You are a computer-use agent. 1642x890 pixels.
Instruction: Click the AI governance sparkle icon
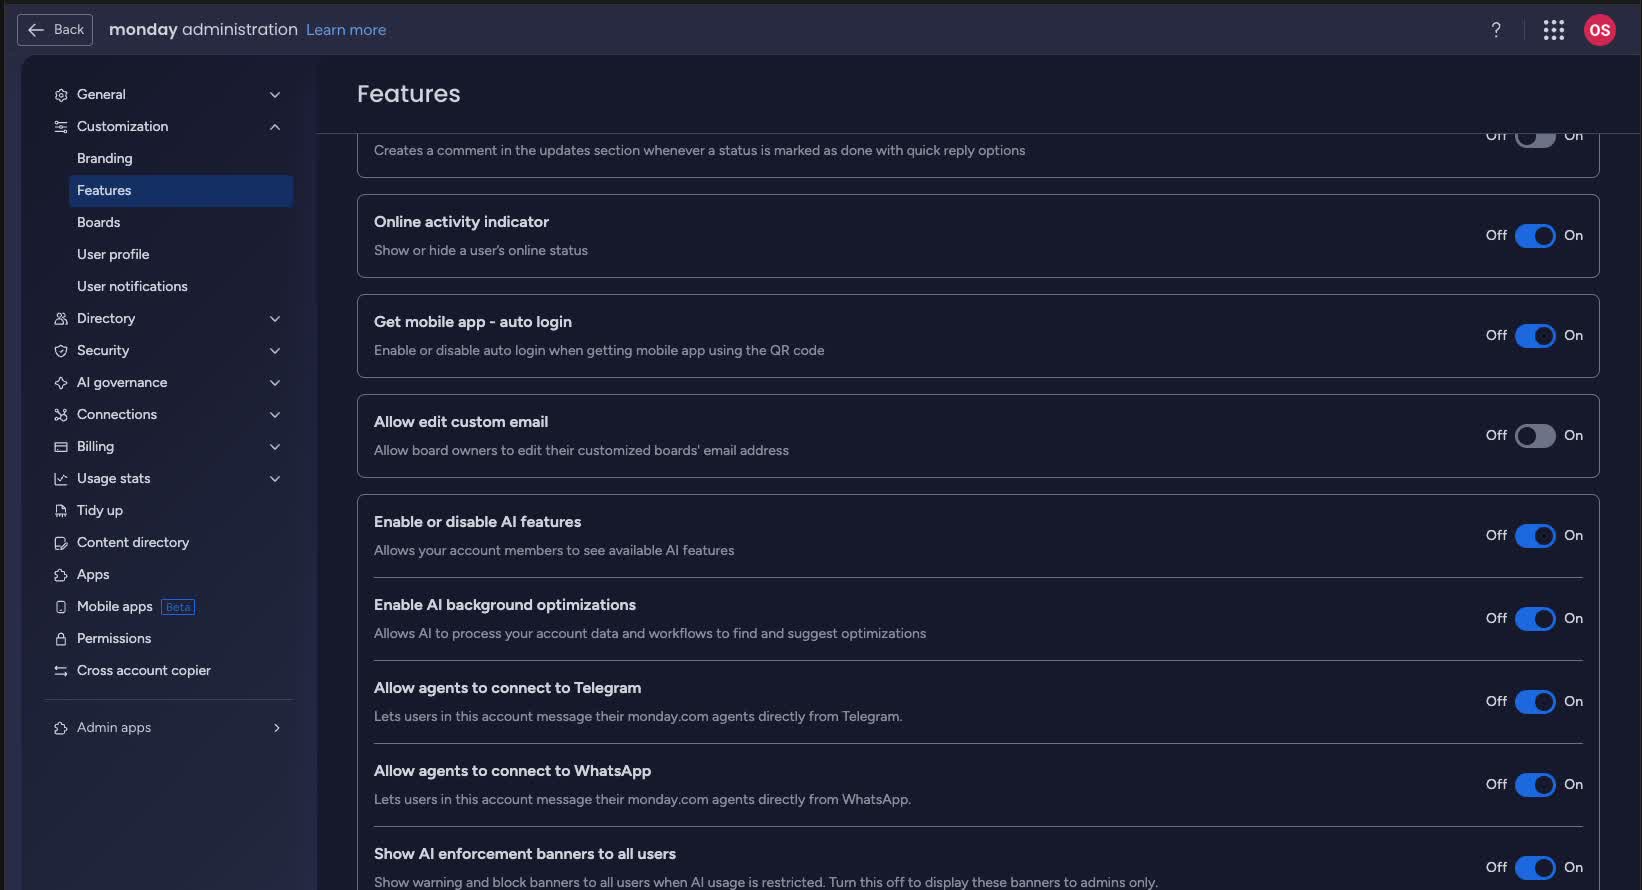(x=61, y=383)
